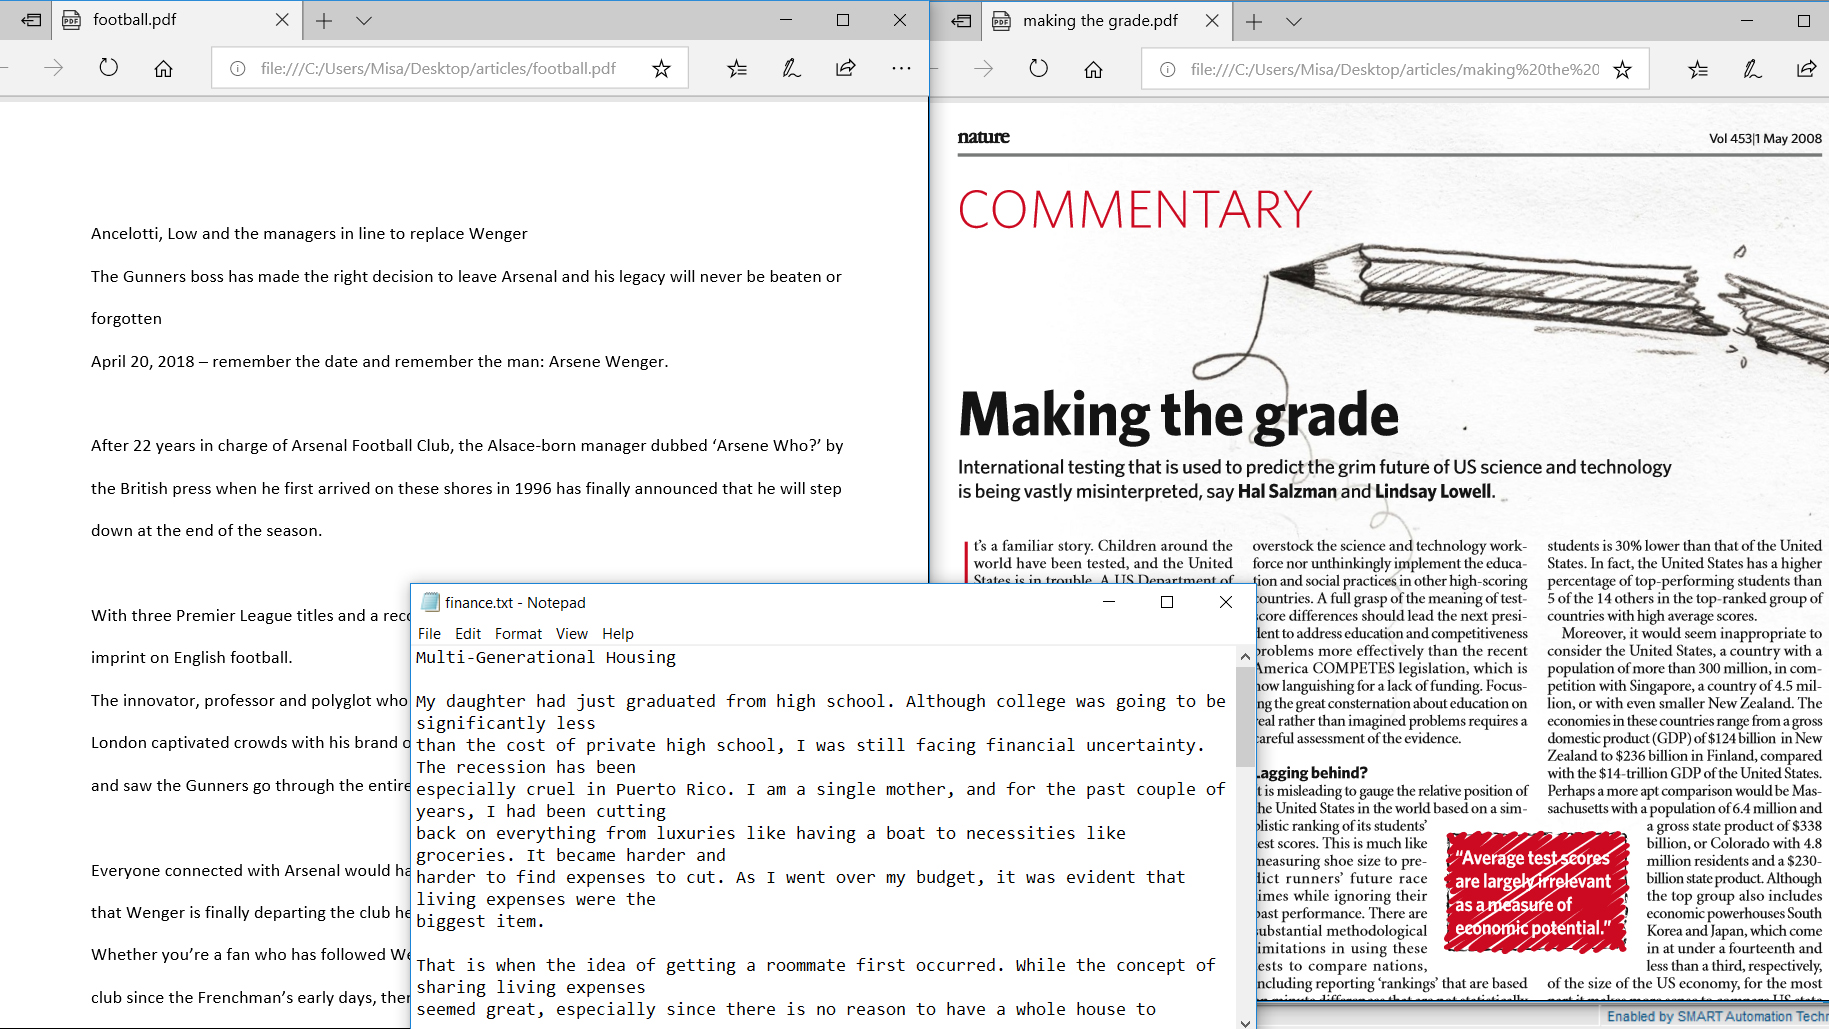Open a new tab in the left window
1829x1029 pixels.
tap(324, 20)
